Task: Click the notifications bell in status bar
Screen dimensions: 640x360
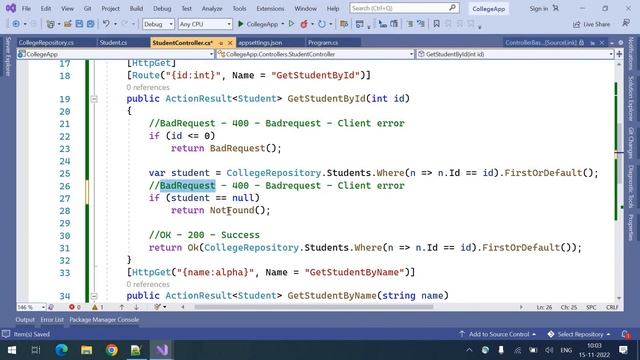Action: pyautogui.click(x=625, y=334)
